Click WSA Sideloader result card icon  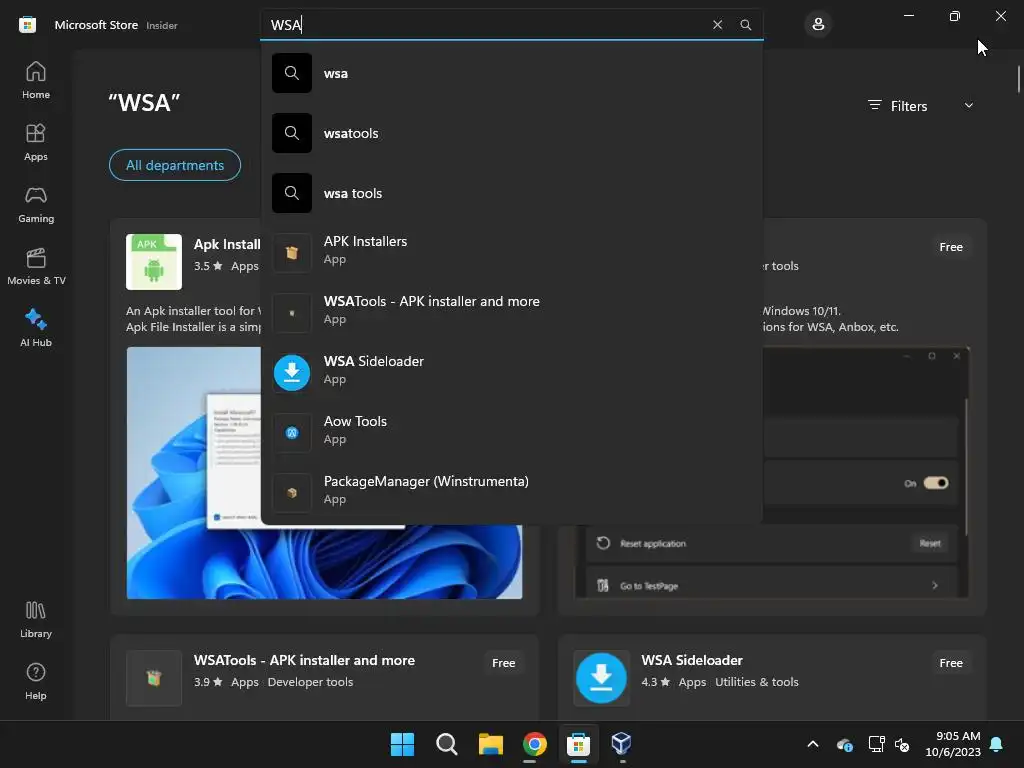point(601,679)
